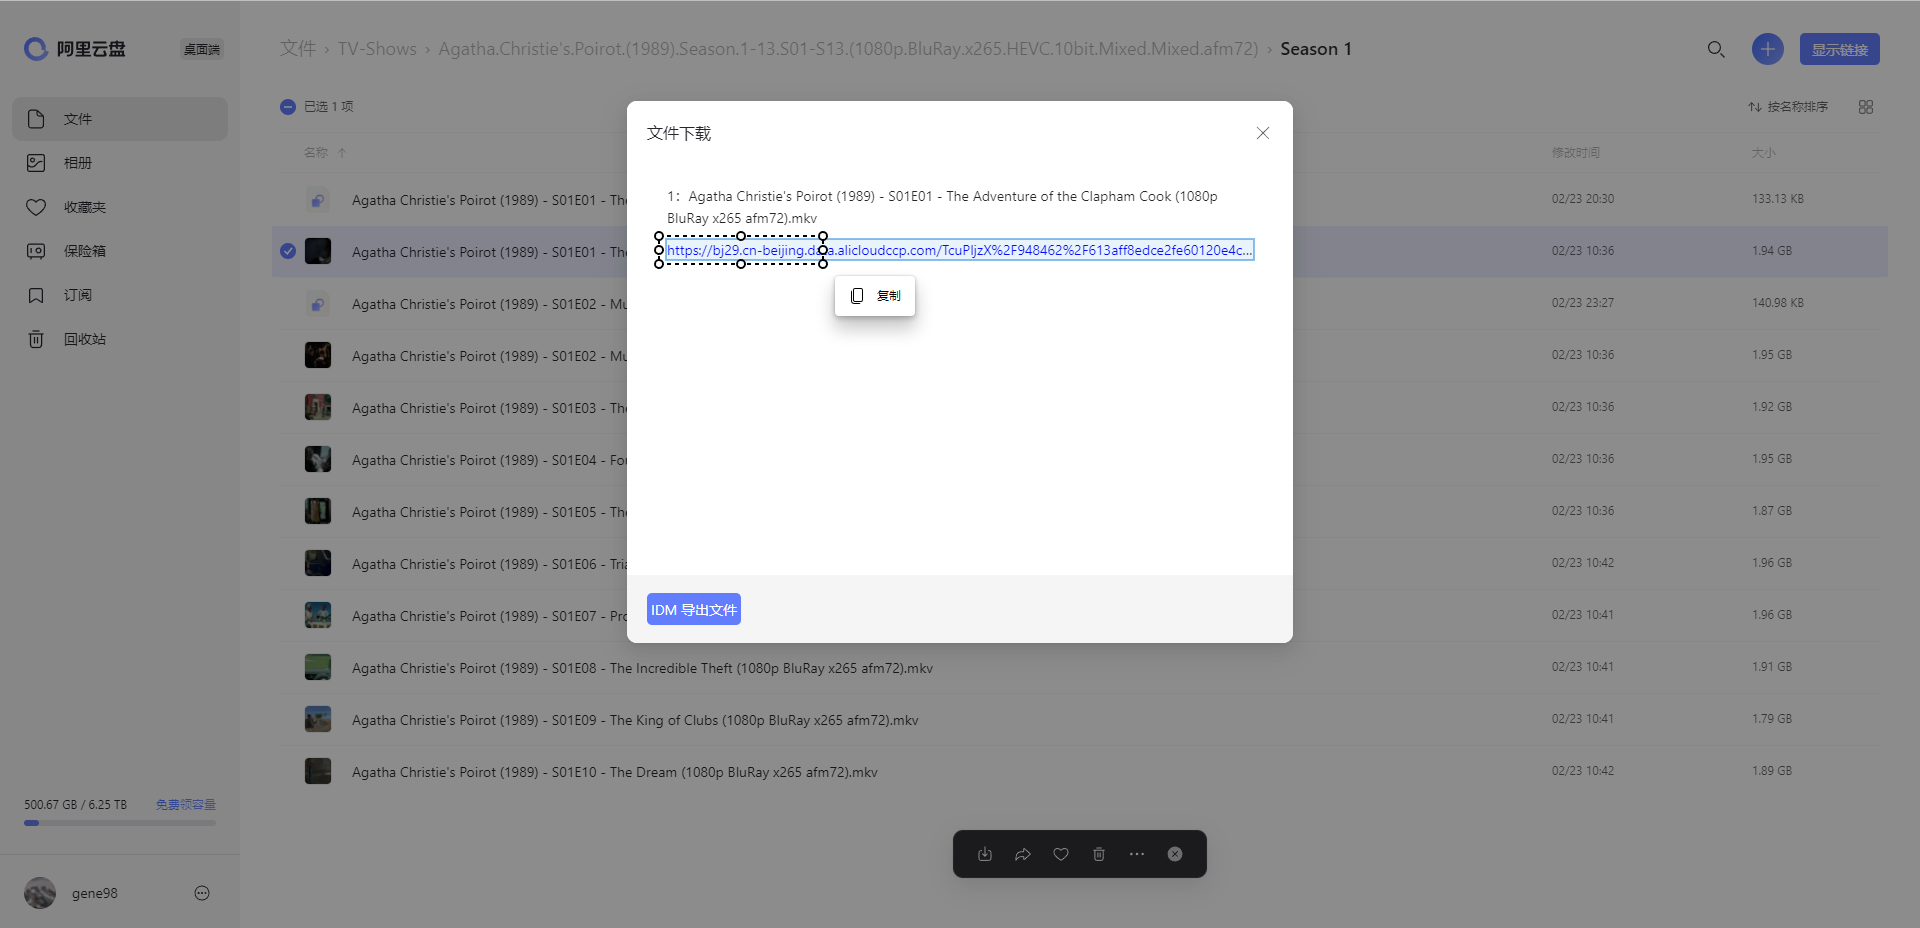Click the 02/23 23:27 date cell
The image size is (1920, 928).
click(x=1583, y=303)
